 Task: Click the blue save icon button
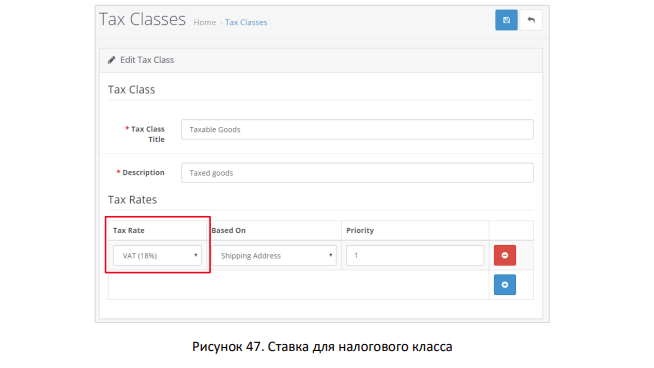[x=506, y=20]
